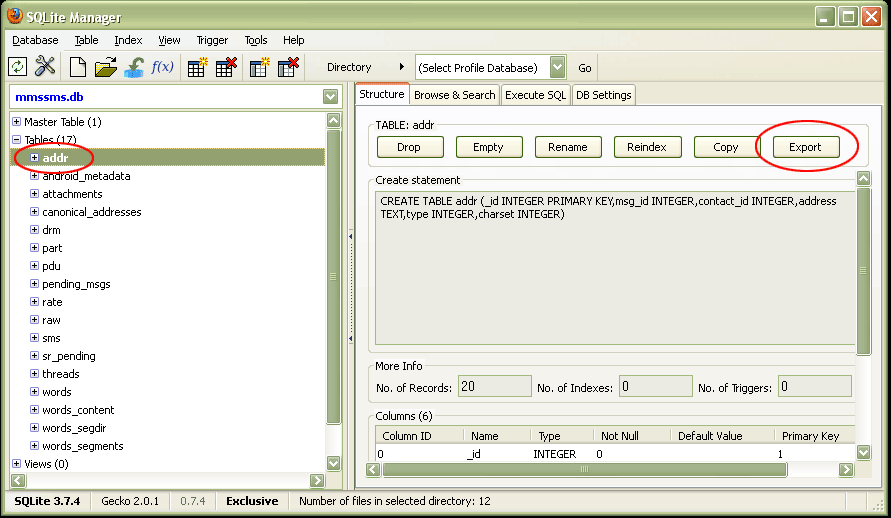The height and width of the screenshot is (518, 891).
Task: Create a new database with the blank page icon
Action: click(x=77, y=67)
